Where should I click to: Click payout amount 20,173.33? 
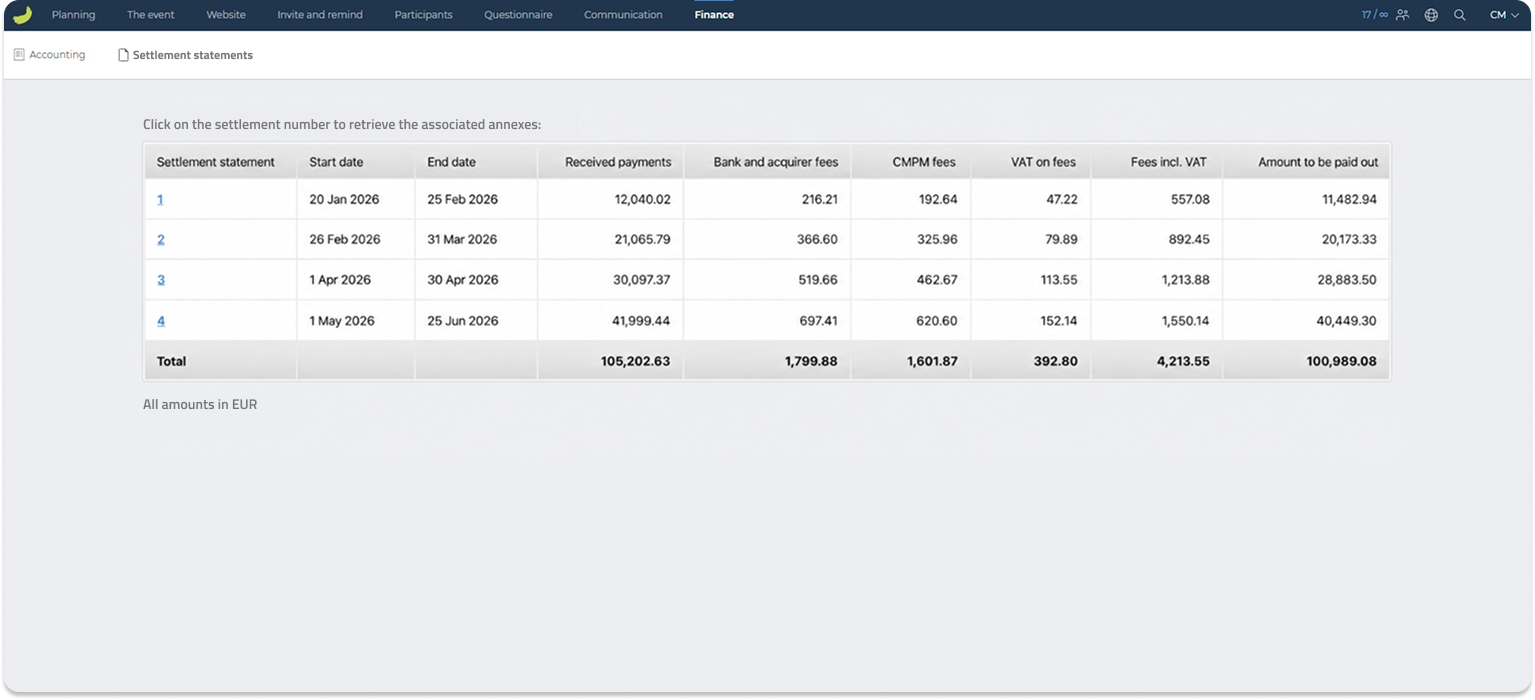point(1349,240)
